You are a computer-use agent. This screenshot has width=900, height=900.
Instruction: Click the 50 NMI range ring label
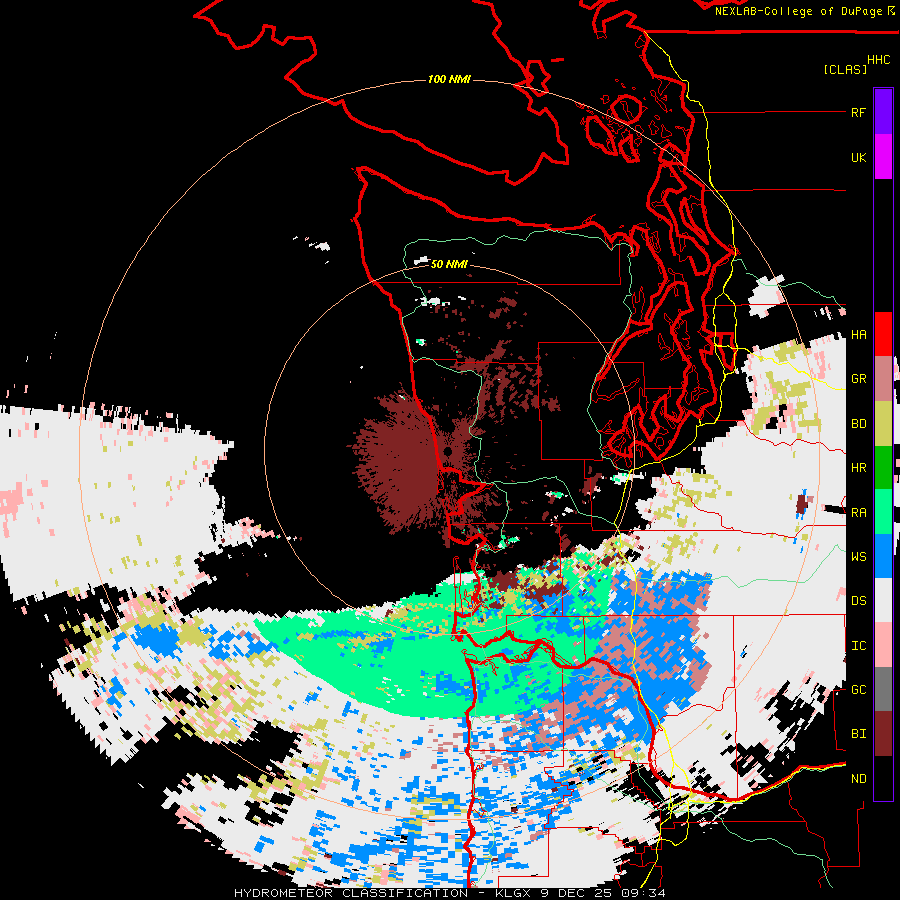(x=449, y=264)
